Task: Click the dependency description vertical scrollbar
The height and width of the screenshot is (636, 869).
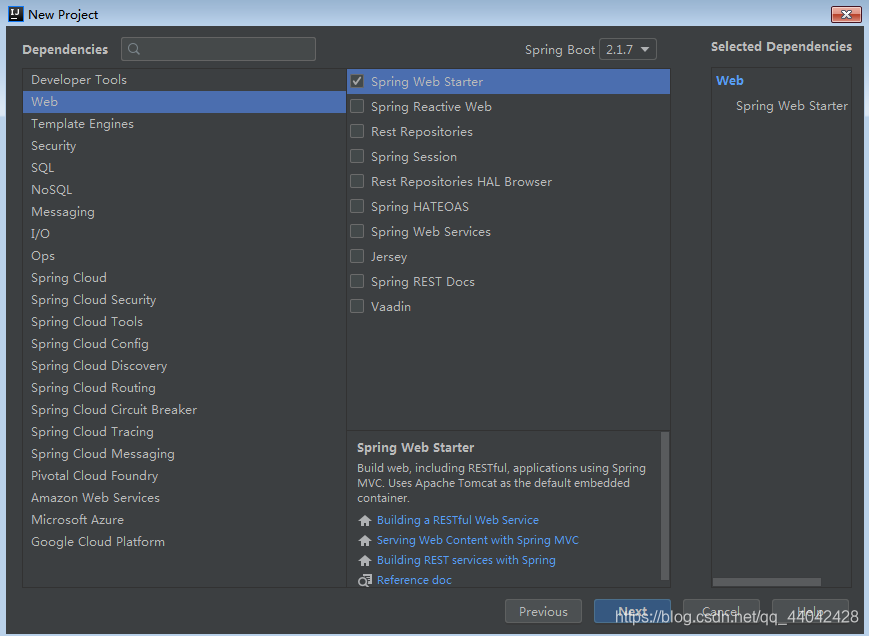Action: tap(665, 506)
